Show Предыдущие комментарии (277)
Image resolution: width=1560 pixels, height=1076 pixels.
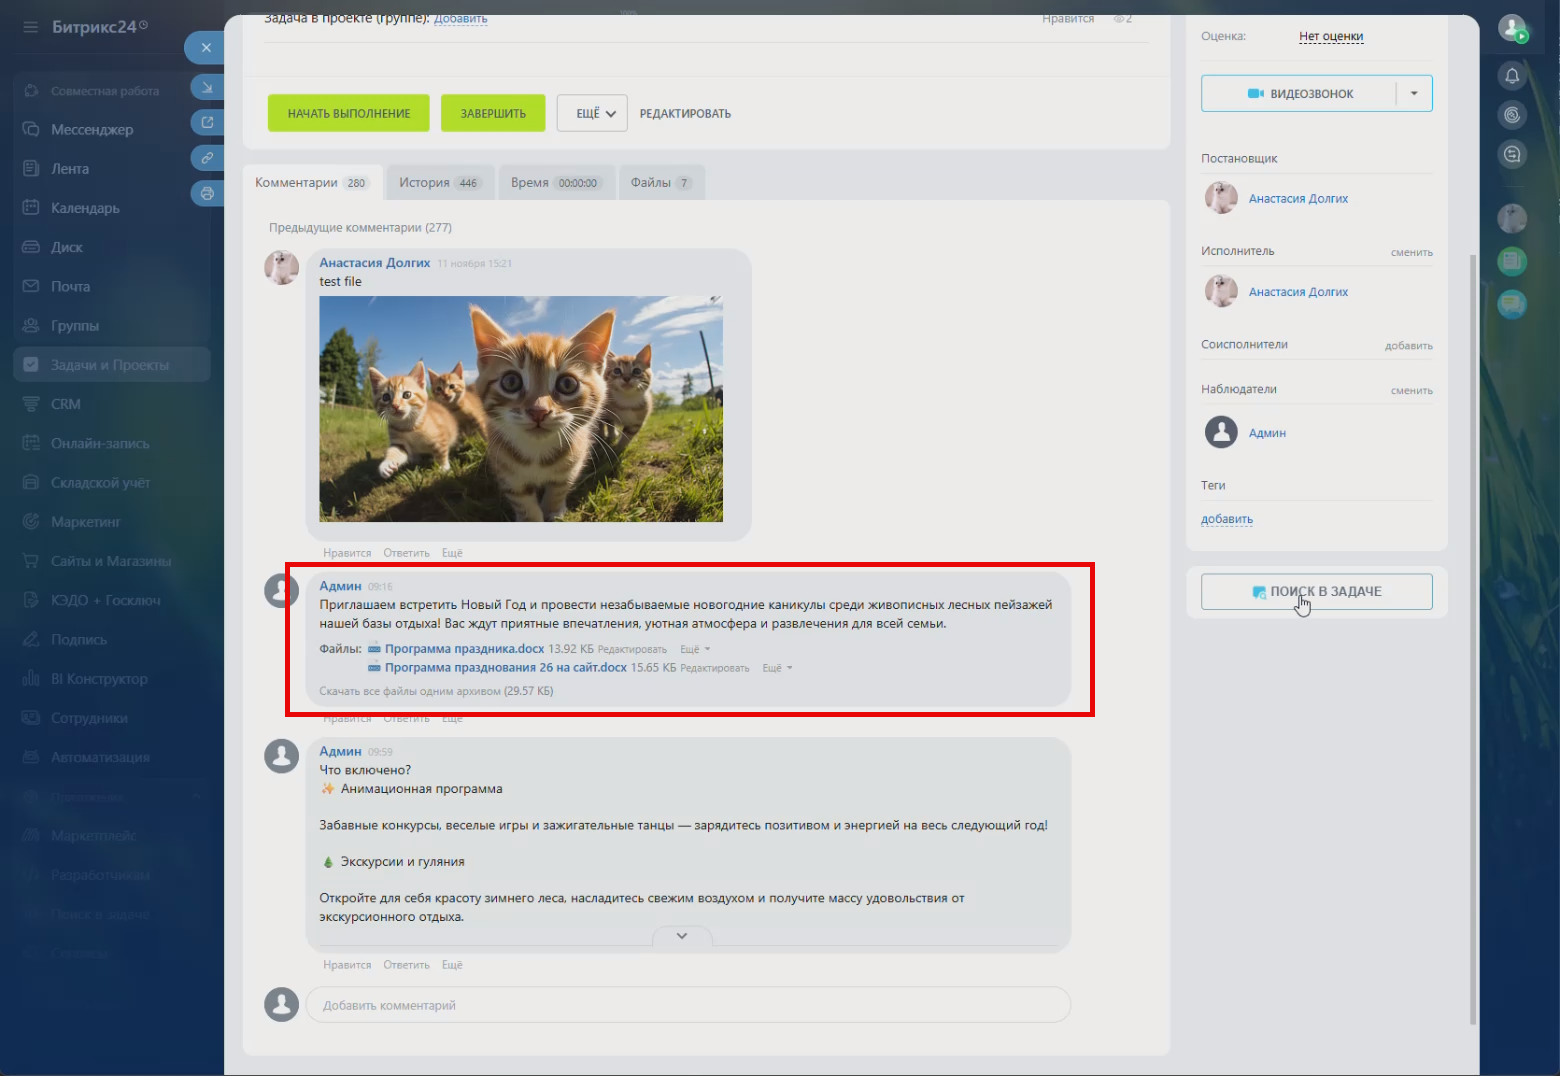pos(360,228)
